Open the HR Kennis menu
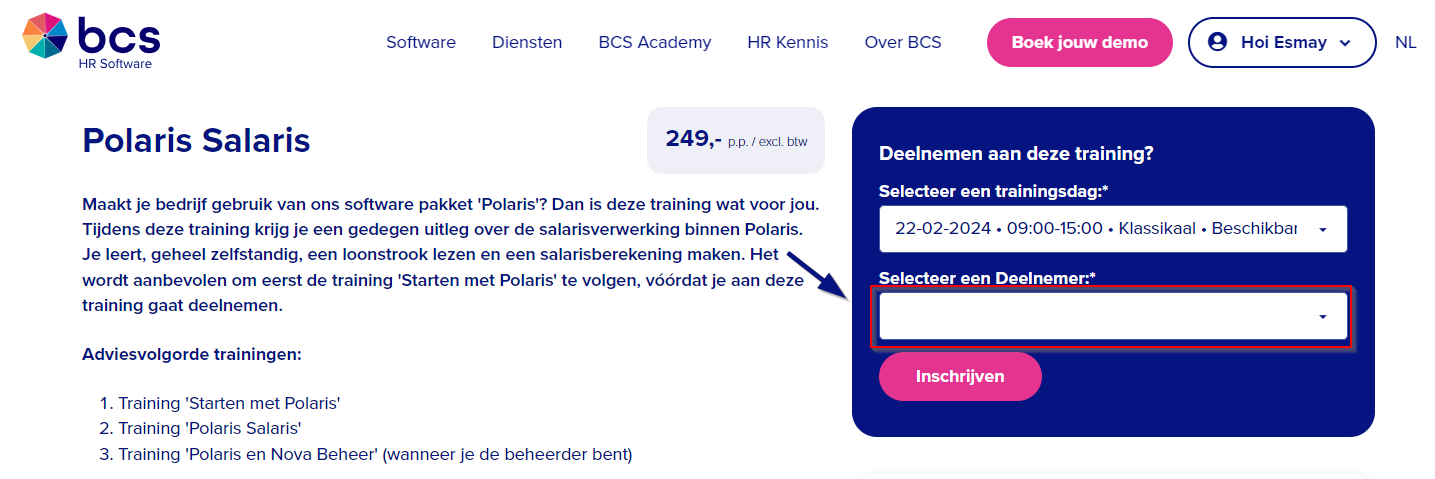 click(x=788, y=42)
